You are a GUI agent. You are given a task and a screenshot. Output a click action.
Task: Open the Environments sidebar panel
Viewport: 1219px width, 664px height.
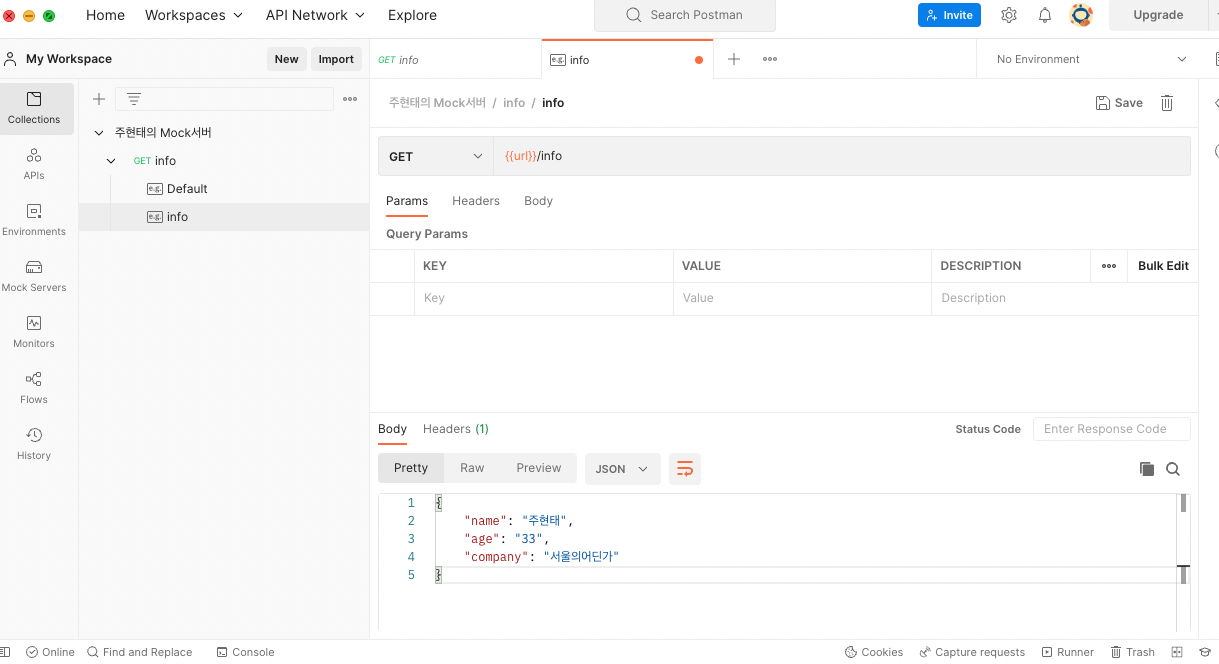[x=34, y=220]
